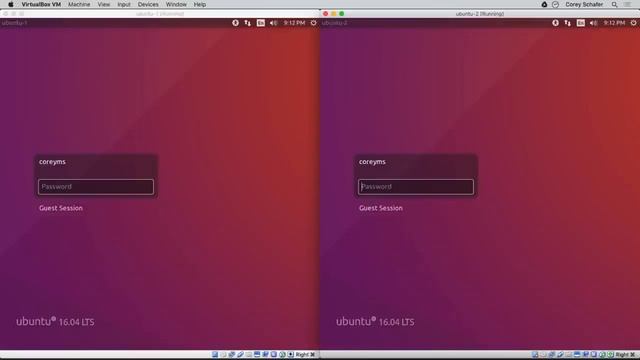Image resolution: width=640 pixels, height=360 pixels.
Task: Select coreyms user in ubuntu-1 login
Action: point(52,162)
